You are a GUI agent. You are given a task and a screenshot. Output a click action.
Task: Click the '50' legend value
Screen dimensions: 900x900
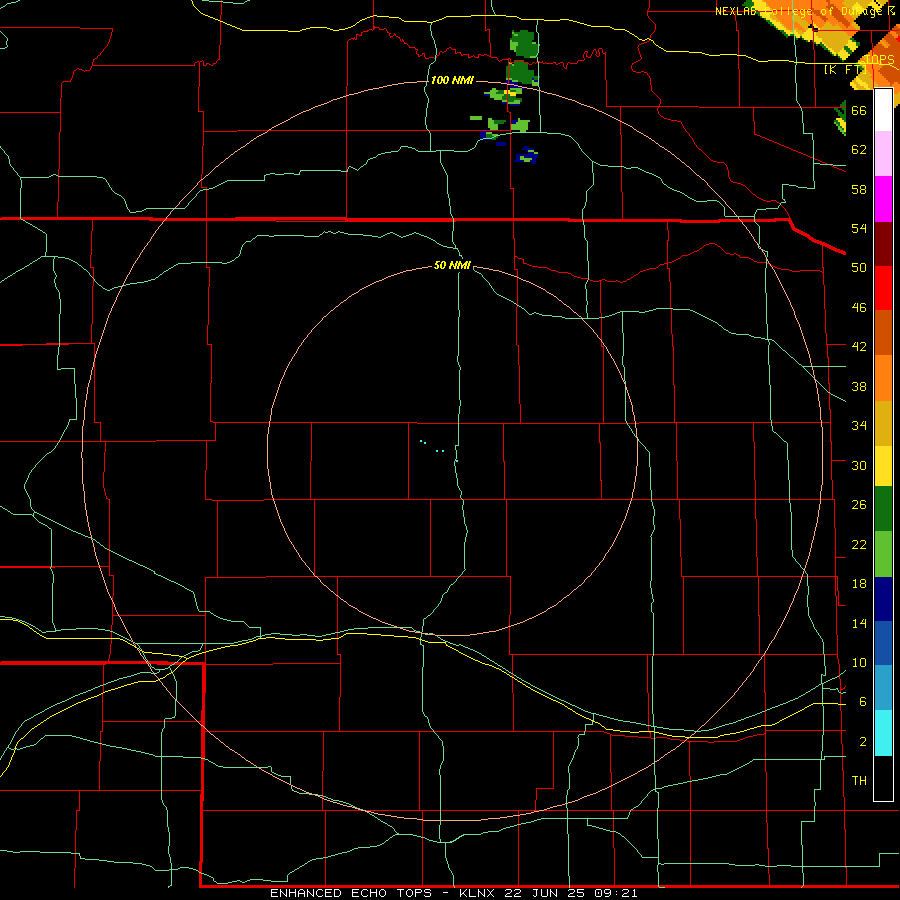pos(859,268)
